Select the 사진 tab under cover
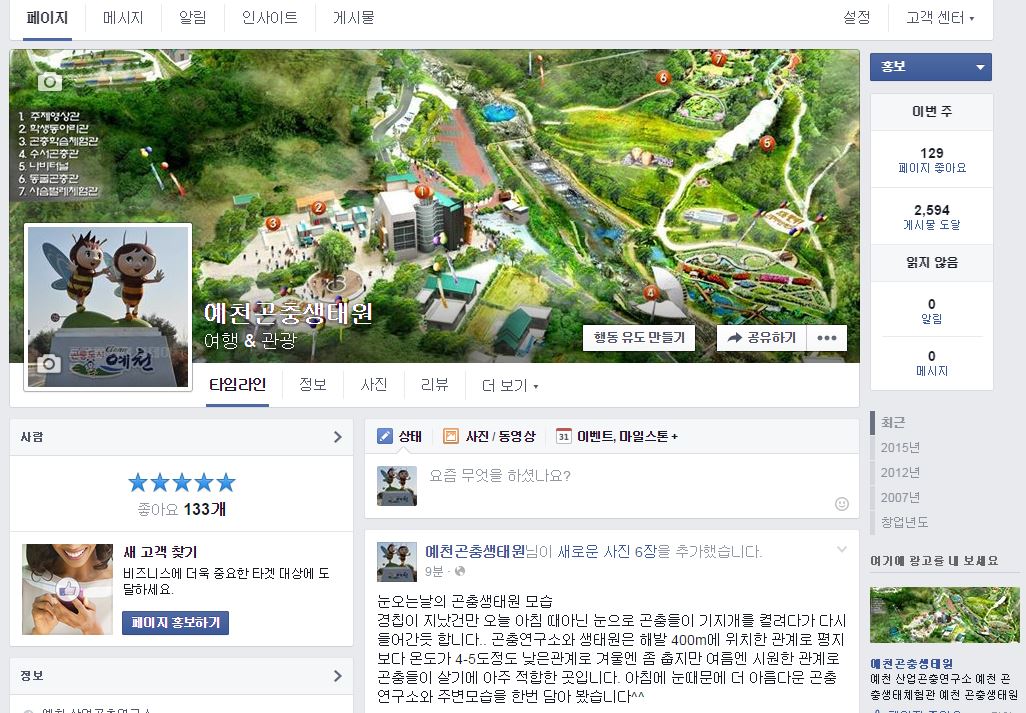 (x=374, y=385)
